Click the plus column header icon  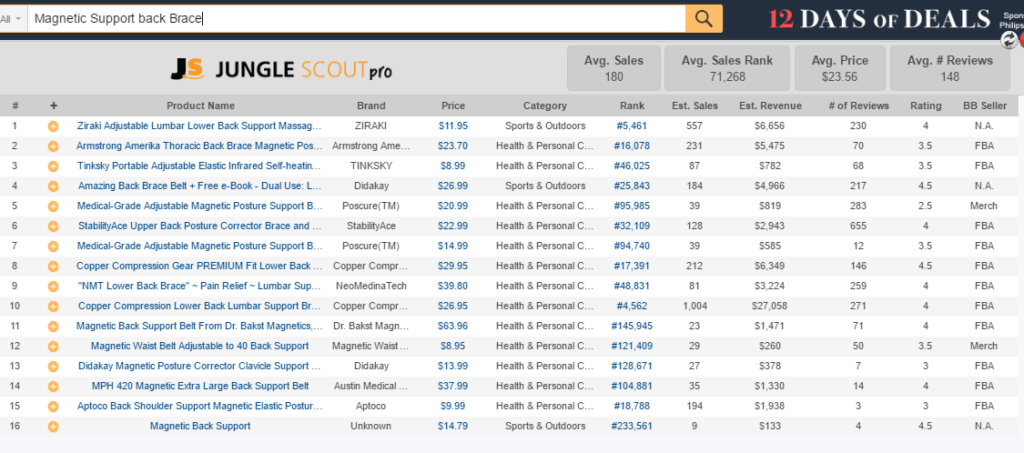click(x=53, y=106)
